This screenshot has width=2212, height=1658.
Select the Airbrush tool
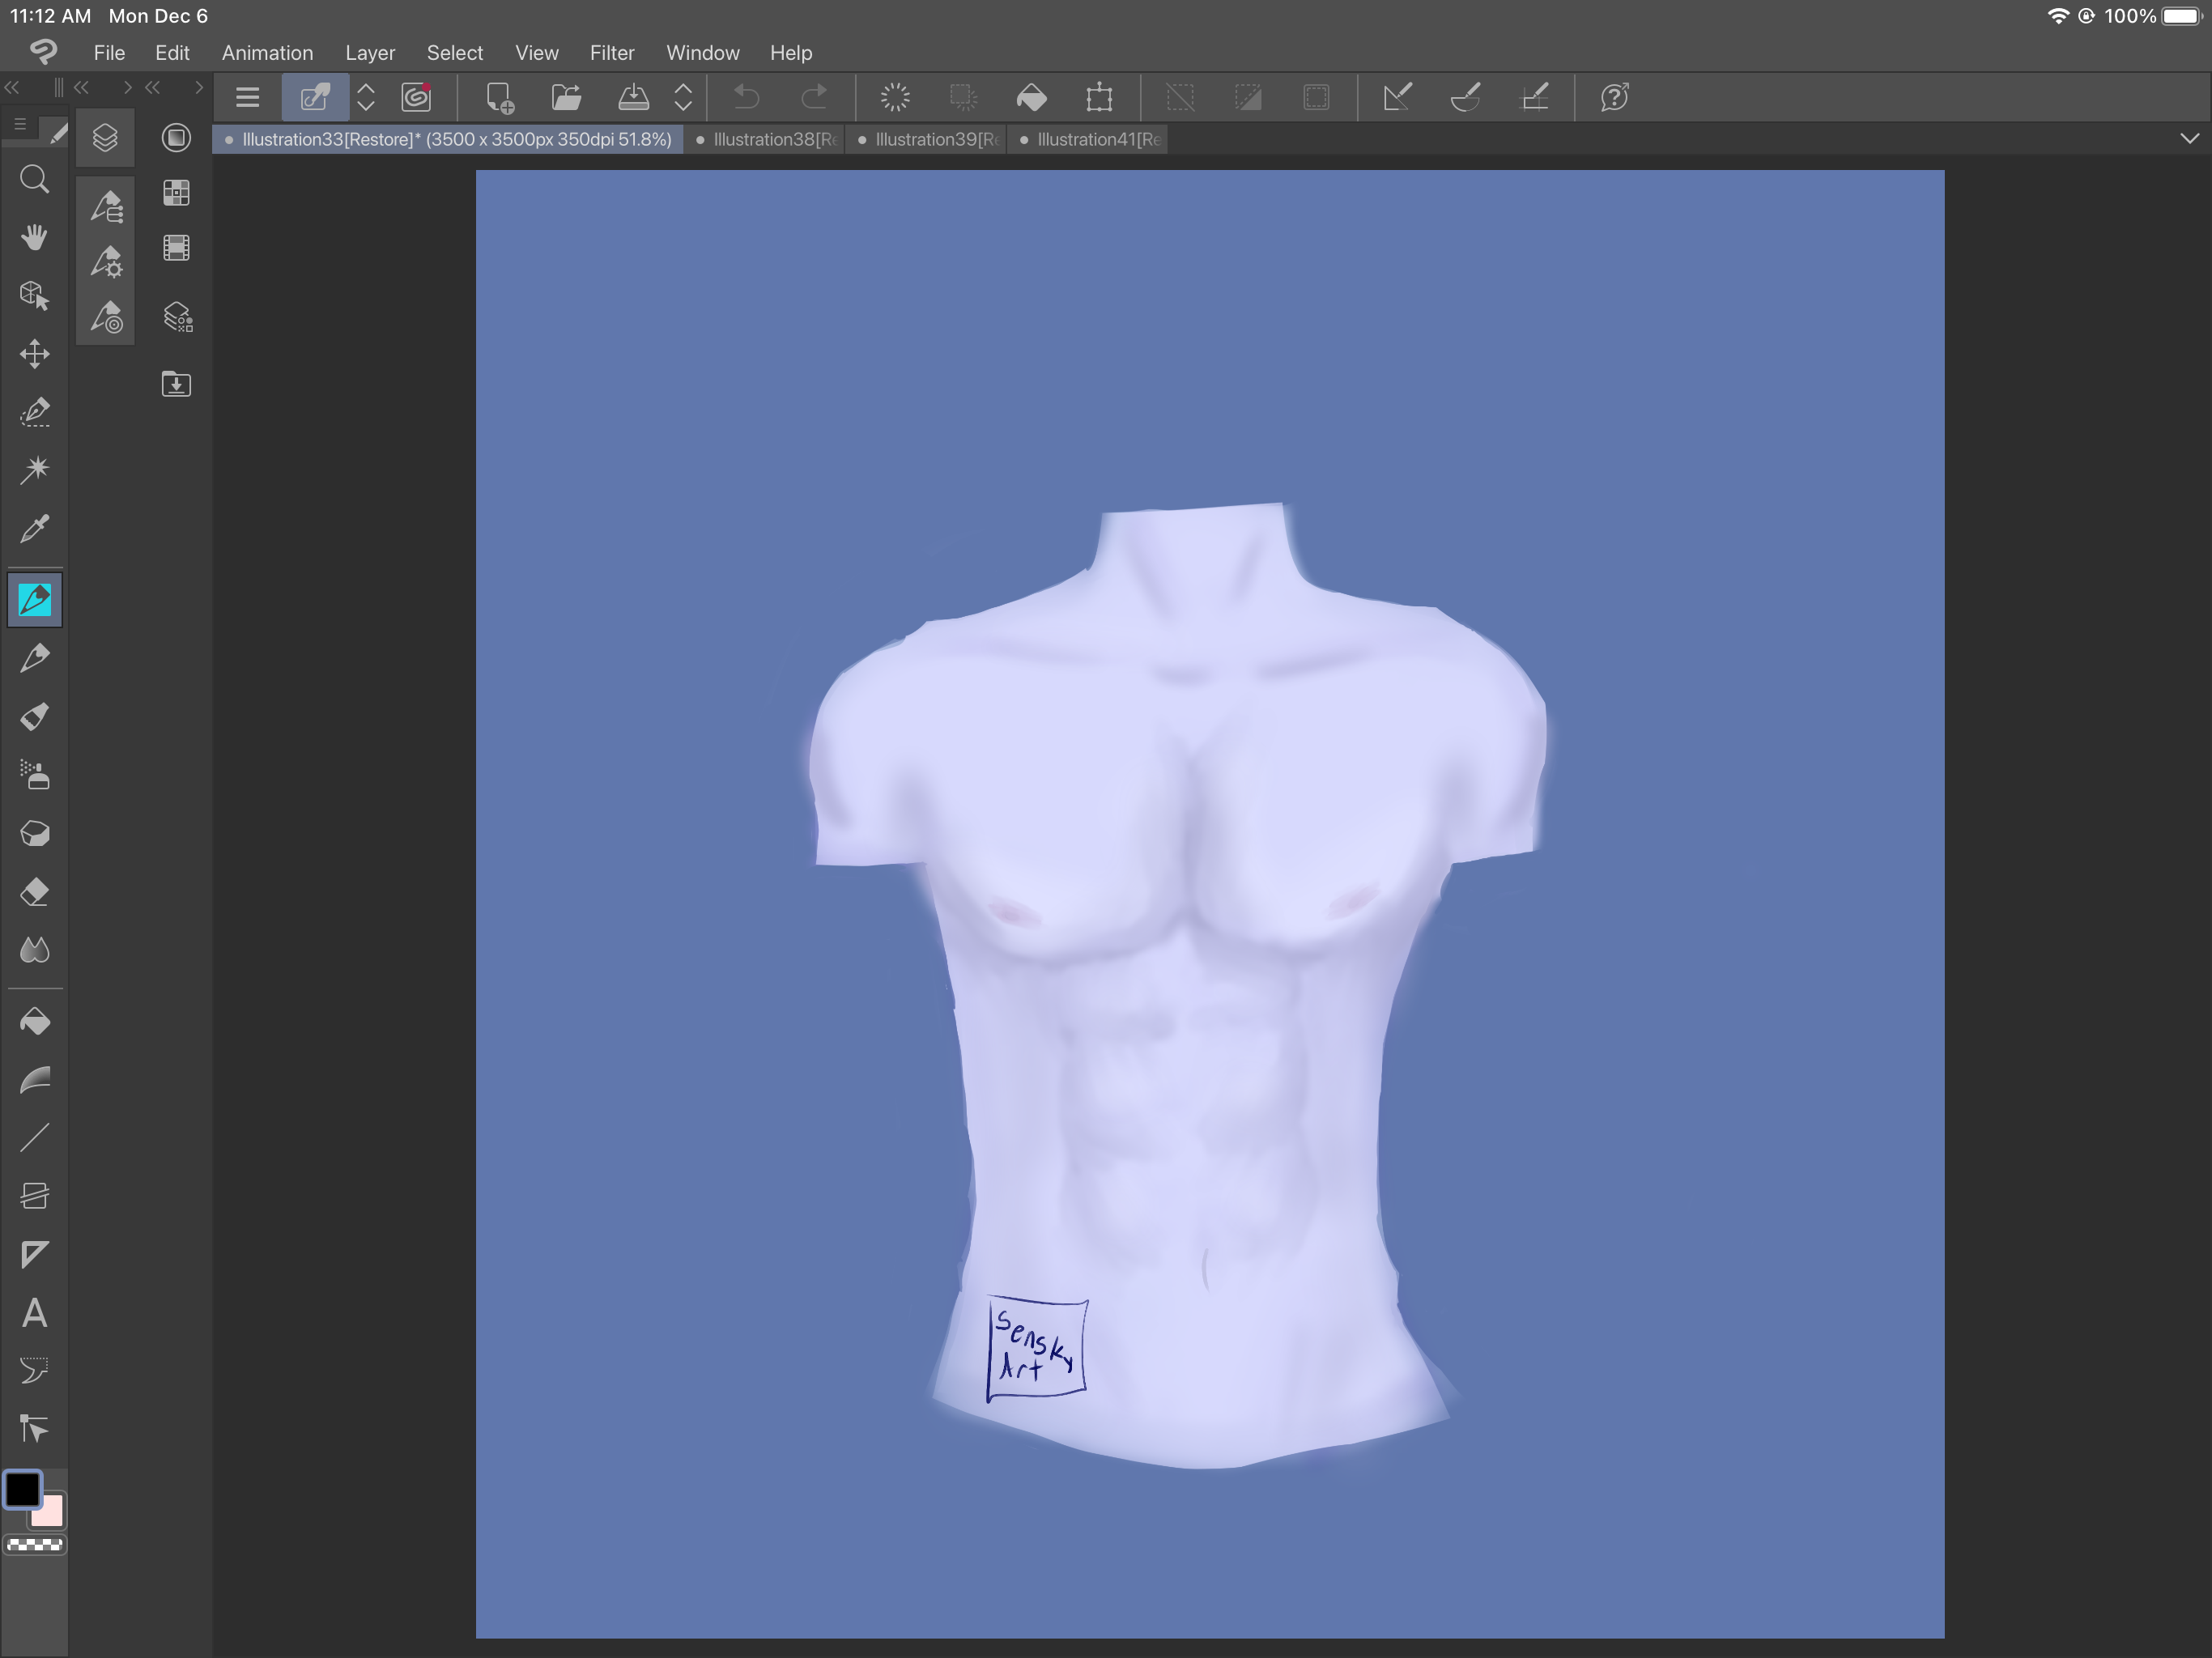click(35, 775)
